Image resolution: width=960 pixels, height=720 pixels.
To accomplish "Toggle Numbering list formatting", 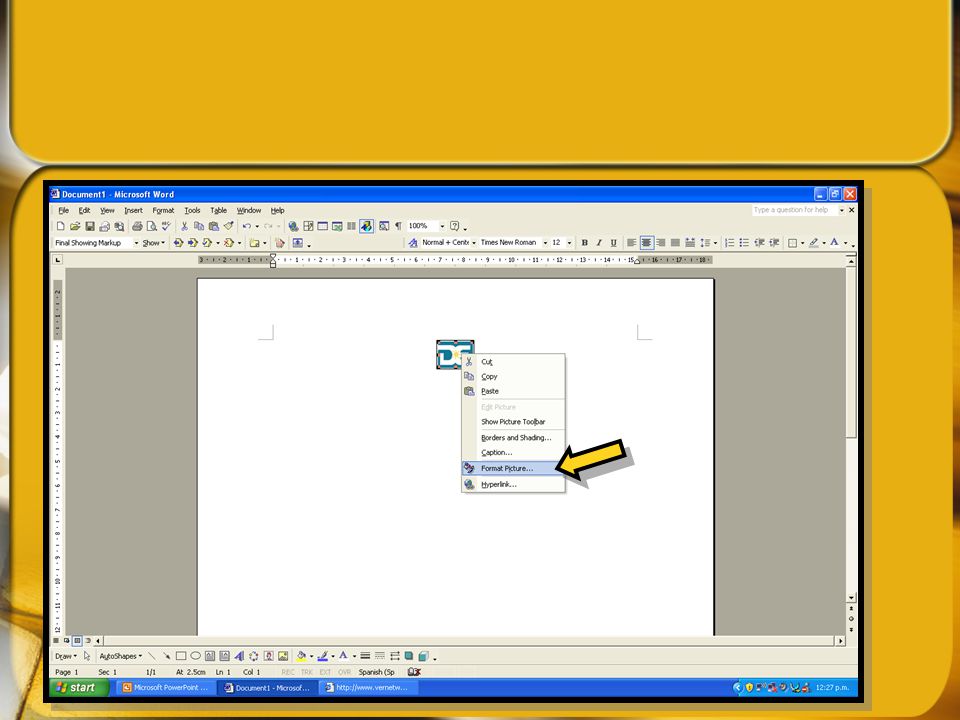I will 729,243.
